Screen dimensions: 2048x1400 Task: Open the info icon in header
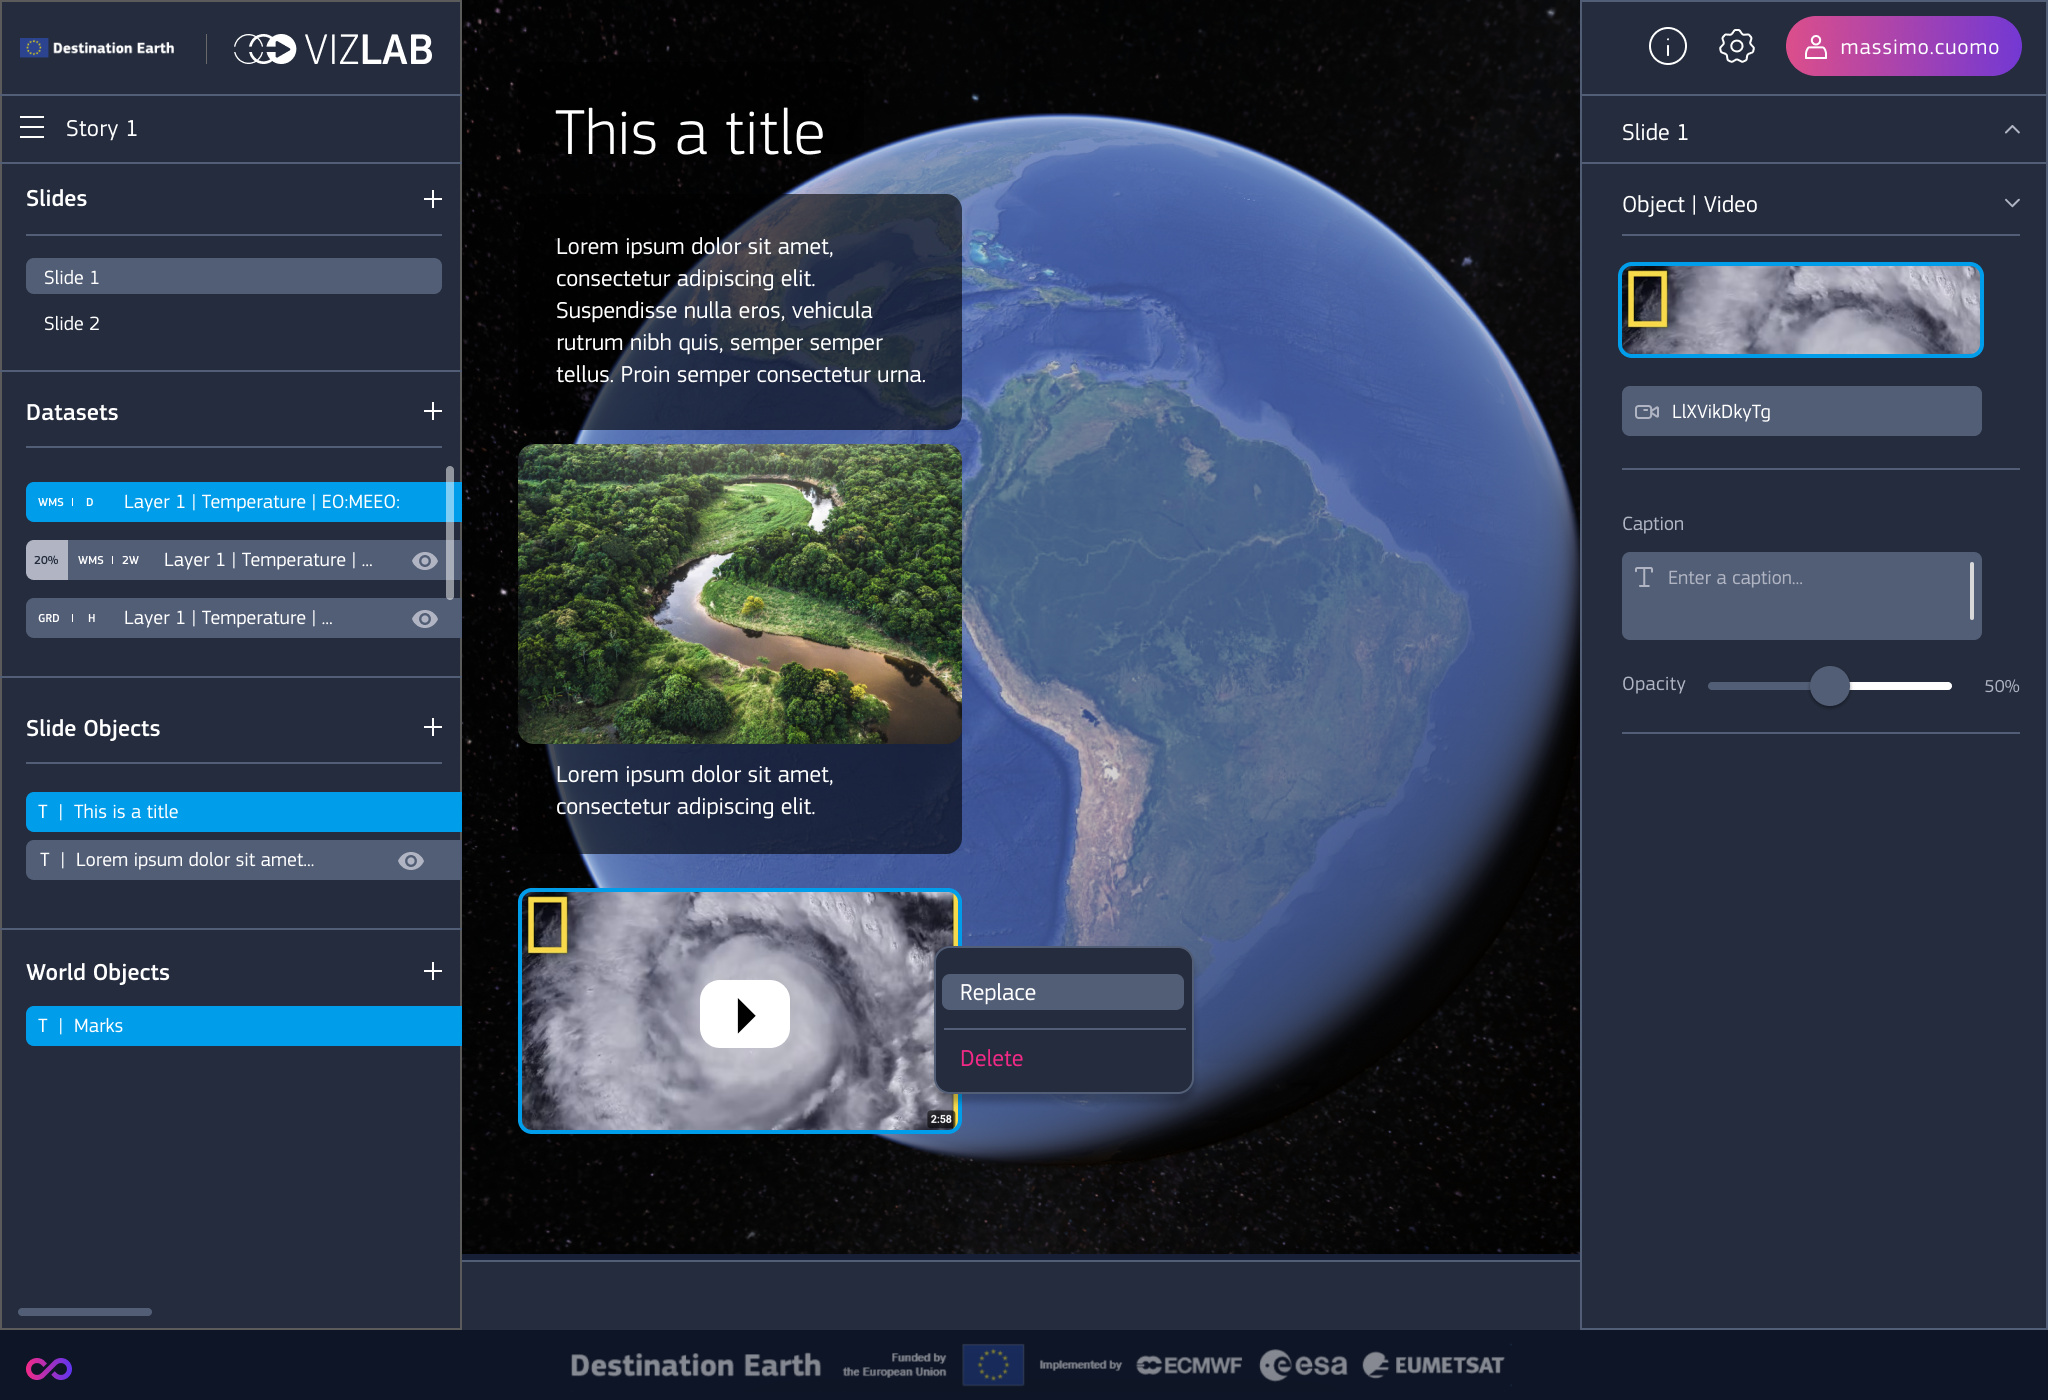[x=1667, y=46]
